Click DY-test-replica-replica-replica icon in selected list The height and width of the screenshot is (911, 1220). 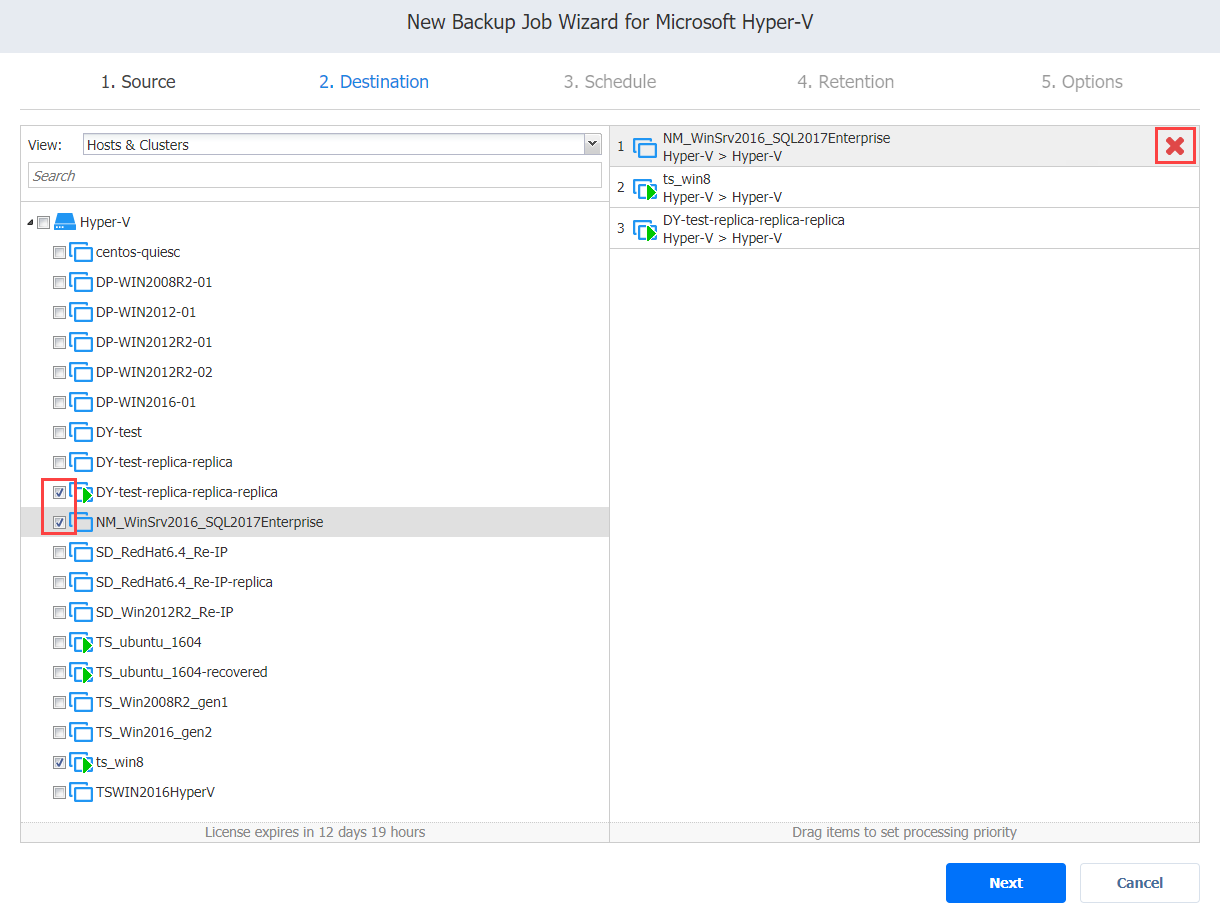click(x=645, y=229)
